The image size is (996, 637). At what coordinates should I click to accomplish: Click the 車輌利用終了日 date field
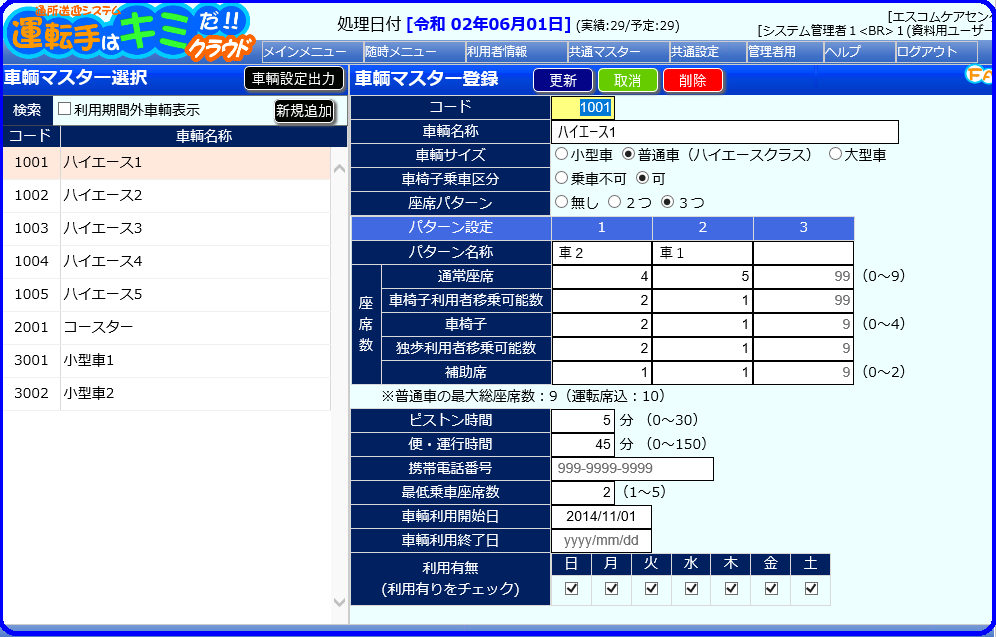click(x=601, y=541)
